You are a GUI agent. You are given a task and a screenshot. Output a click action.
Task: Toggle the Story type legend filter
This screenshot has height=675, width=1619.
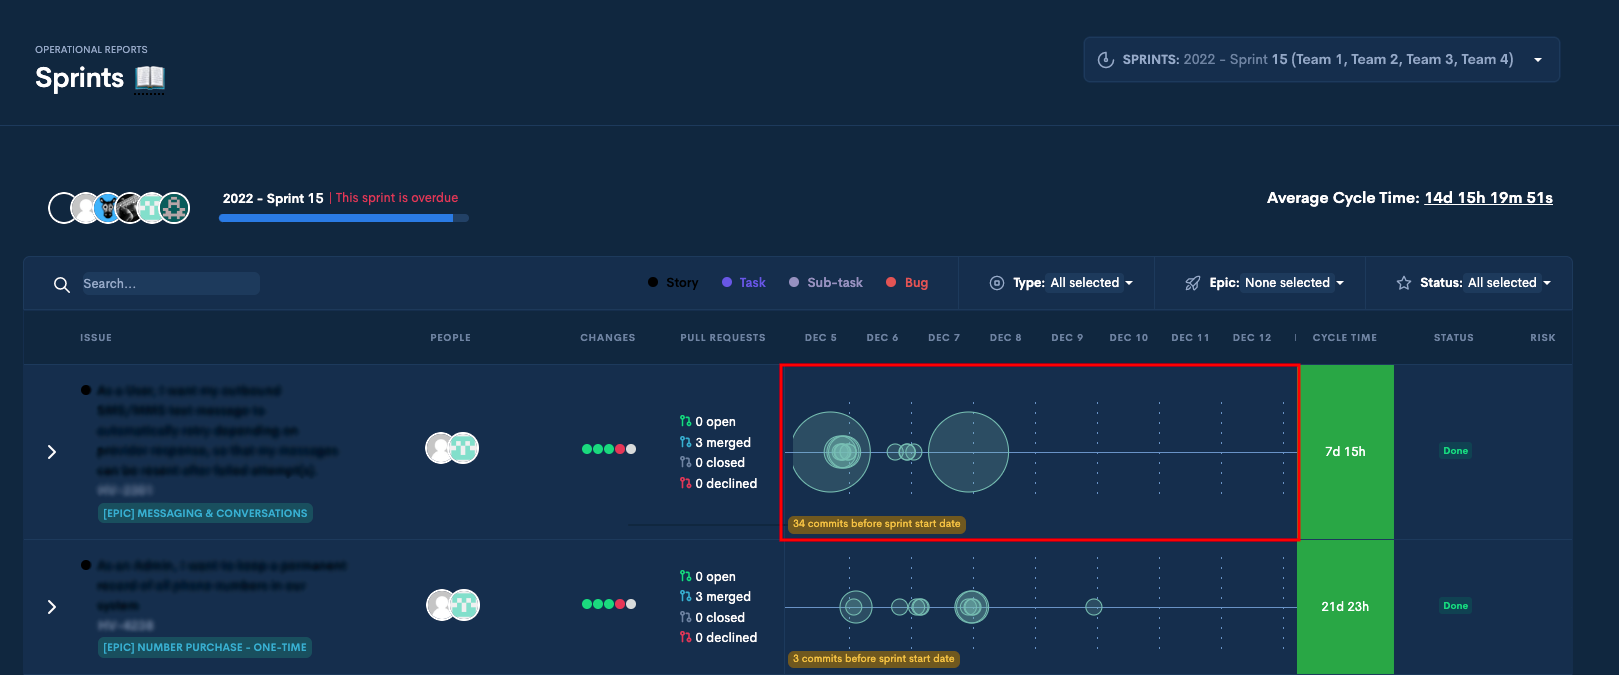[673, 283]
